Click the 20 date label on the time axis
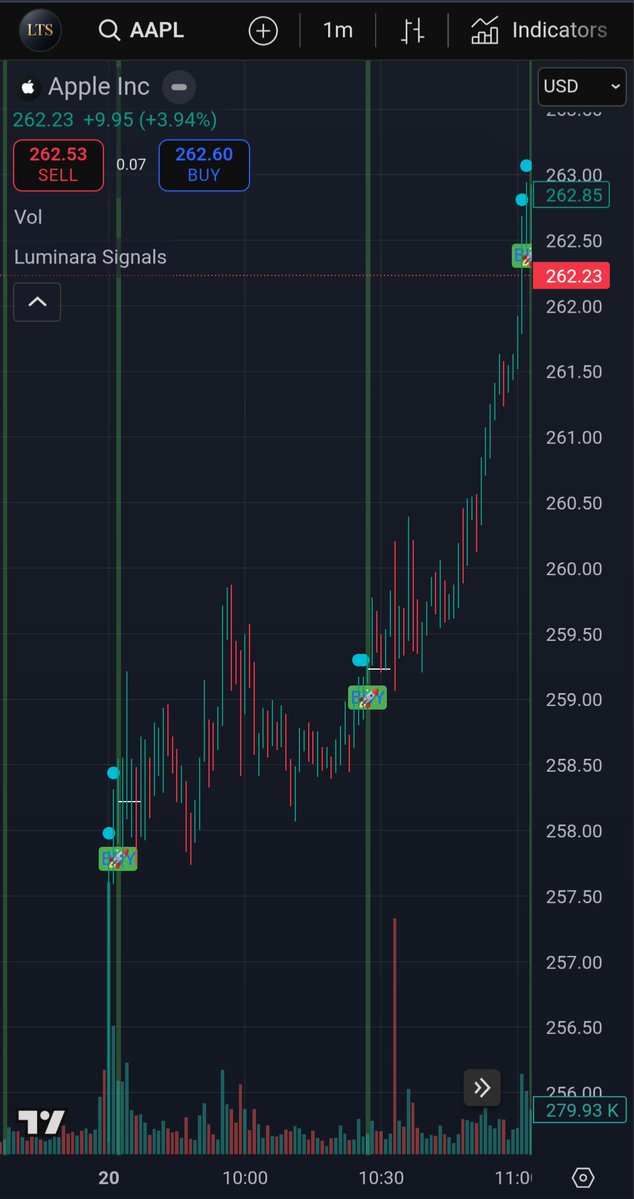 coord(109,1177)
